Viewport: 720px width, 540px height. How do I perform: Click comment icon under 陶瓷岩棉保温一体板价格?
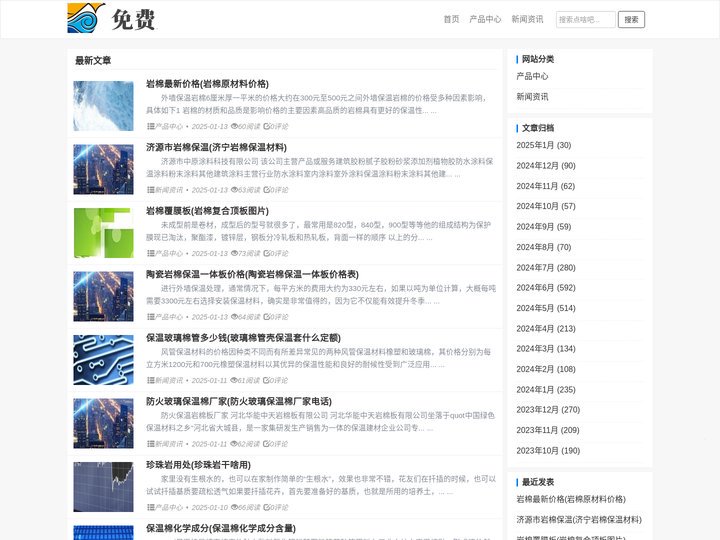coord(266,317)
